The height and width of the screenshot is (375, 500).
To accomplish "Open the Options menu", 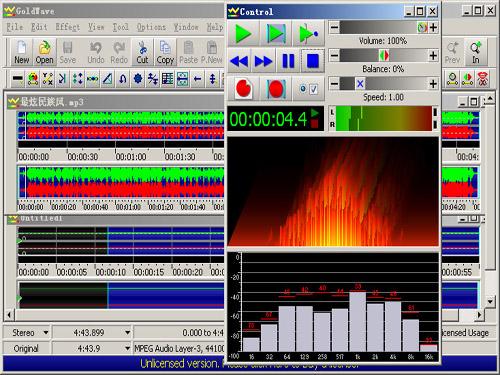I will coord(151,27).
